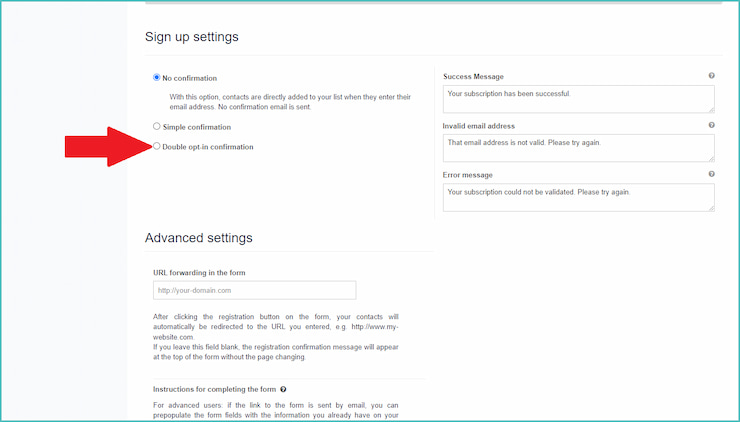Focus the Error message text area
The height and width of the screenshot is (422, 740).
coord(579,197)
